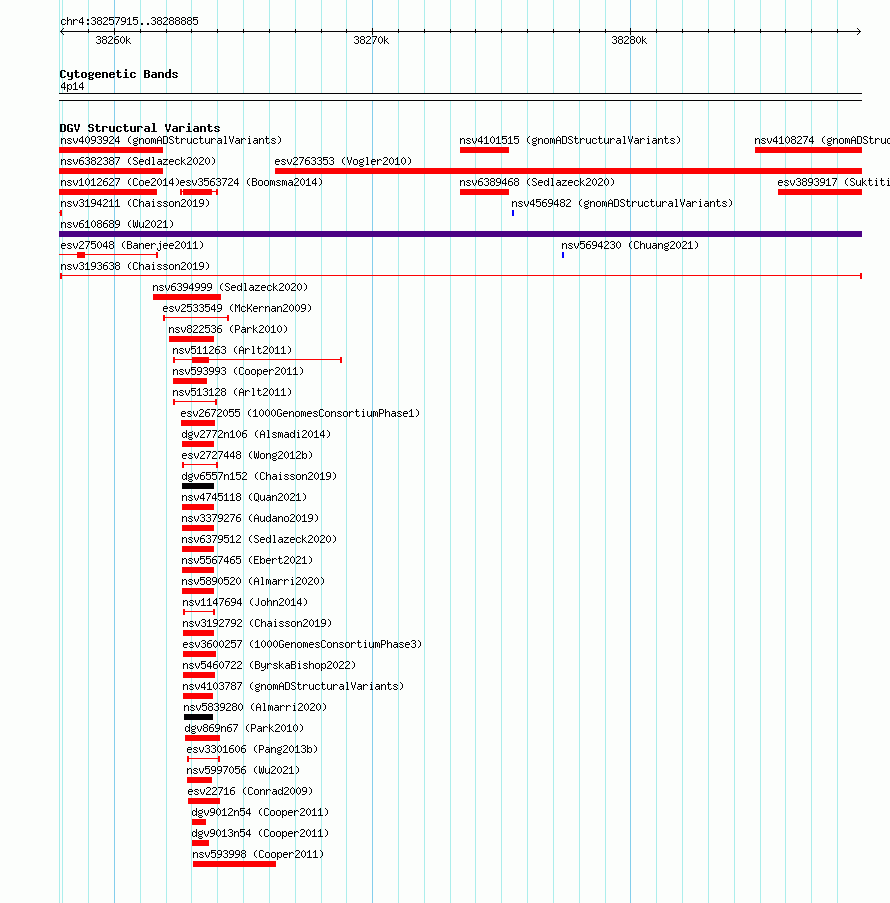The width and height of the screenshot is (890, 903).
Task: Select nsv4745118 (Quan2021) label
Action: pos(244,498)
